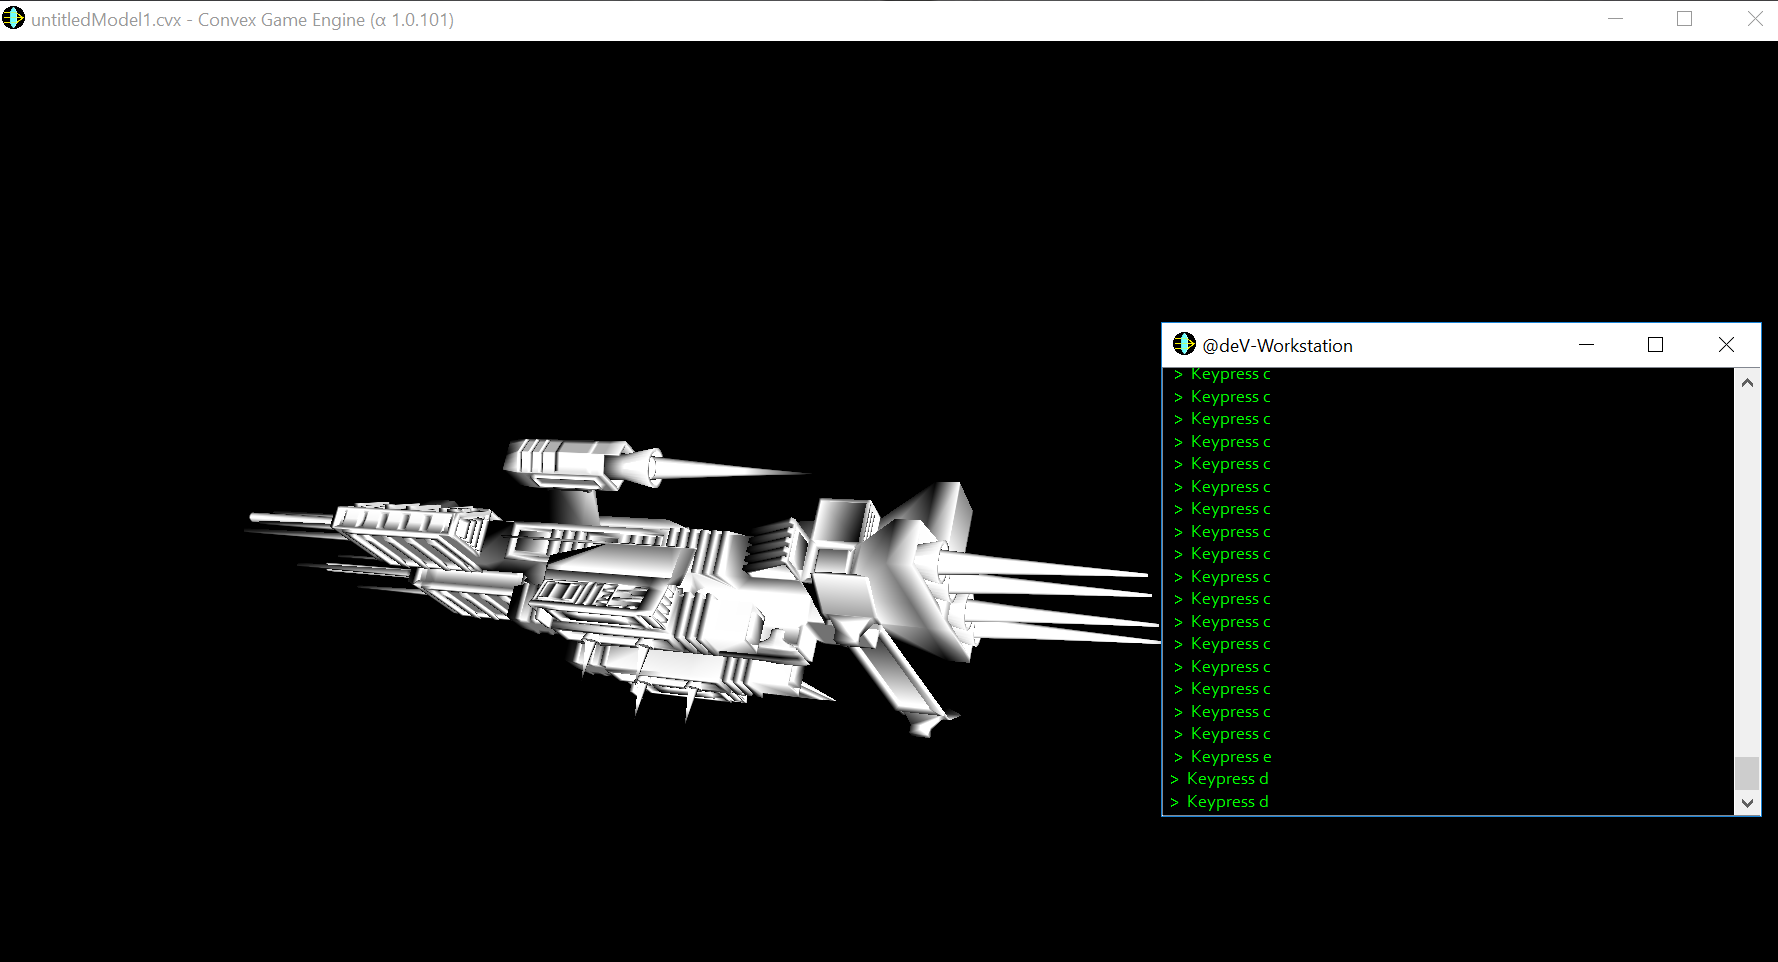Click the Convex Game Engine app icon
The image size is (1778, 962).
click(x=13, y=19)
